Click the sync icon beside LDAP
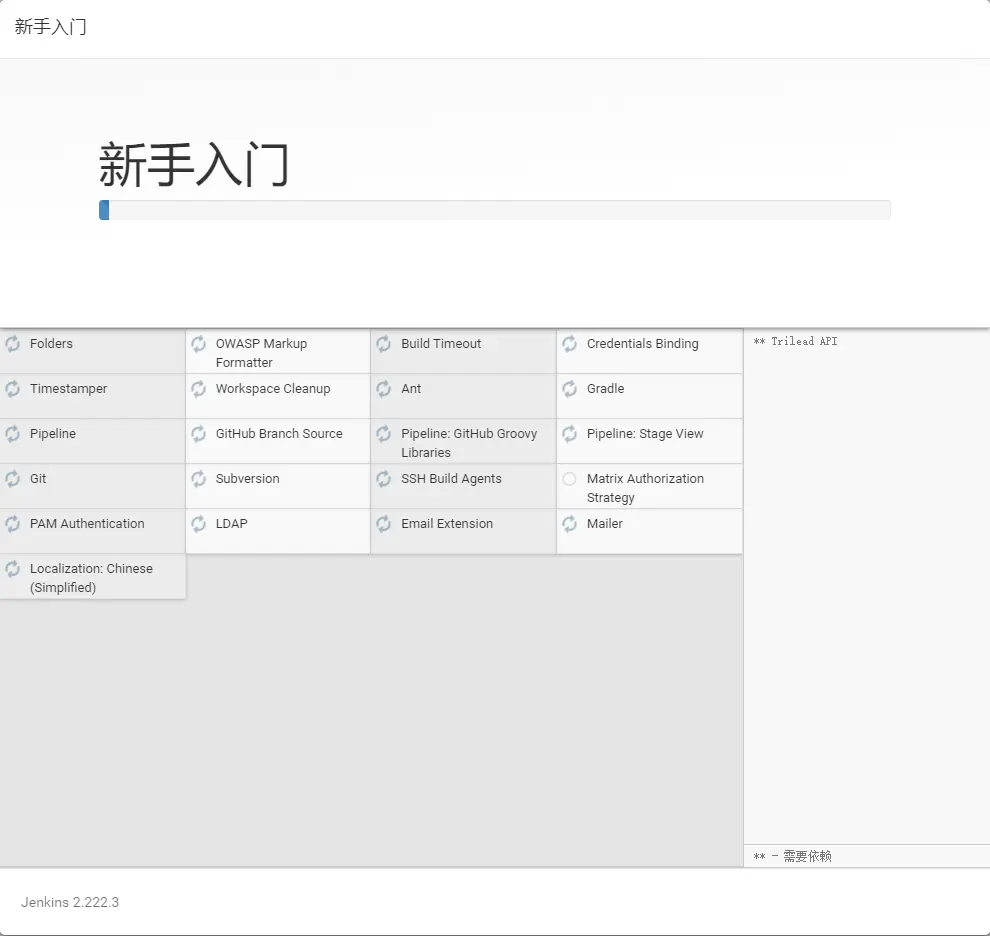The height and width of the screenshot is (936, 990). 198,524
